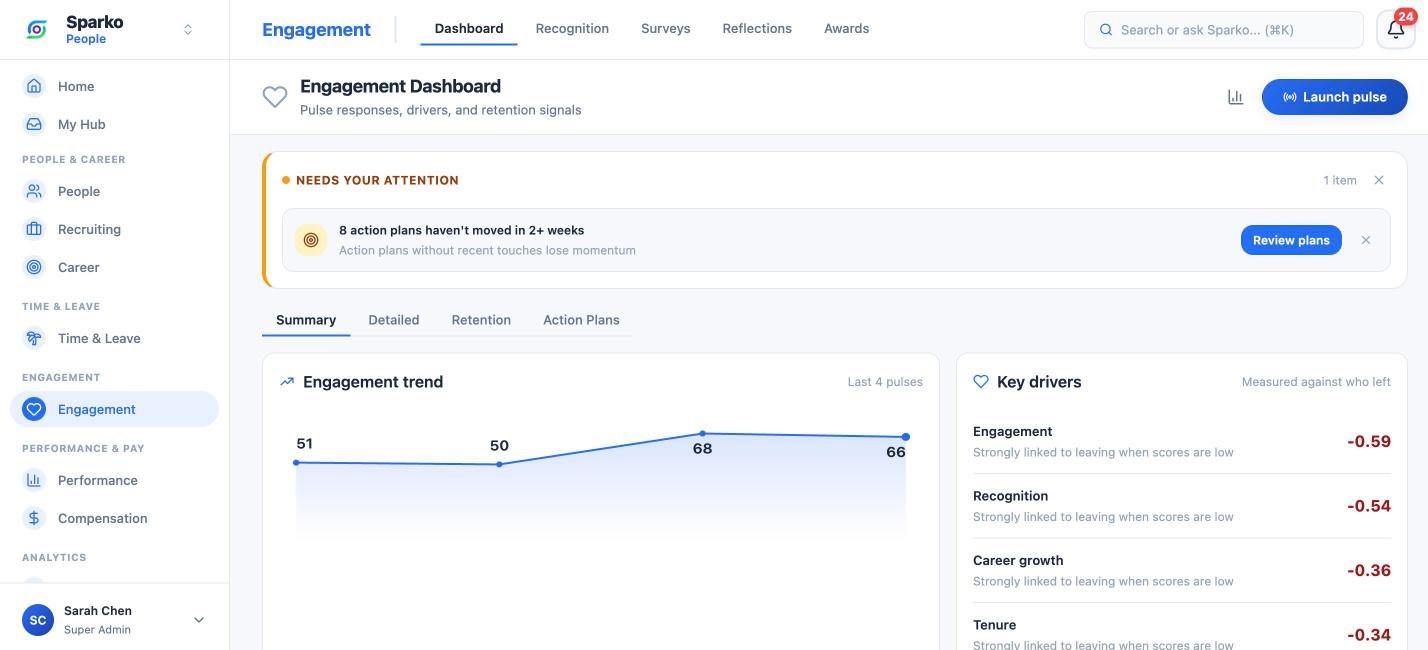Go to Performance in the sidebar
The height and width of the screenshot is (650, 1428).
(x=114, y=480)
